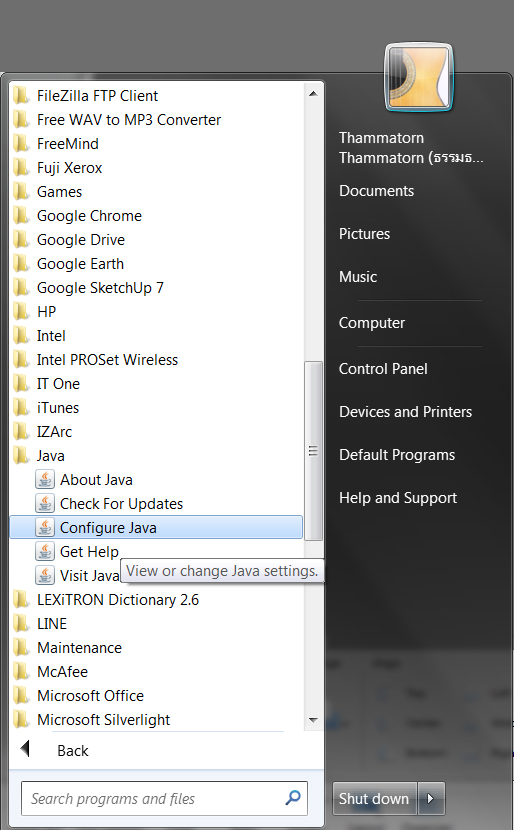This screenshot has height=830, width=514.
Task: Click the Microsoft Office folder icon
Action: pyautogui.click(x=21, y=696)
